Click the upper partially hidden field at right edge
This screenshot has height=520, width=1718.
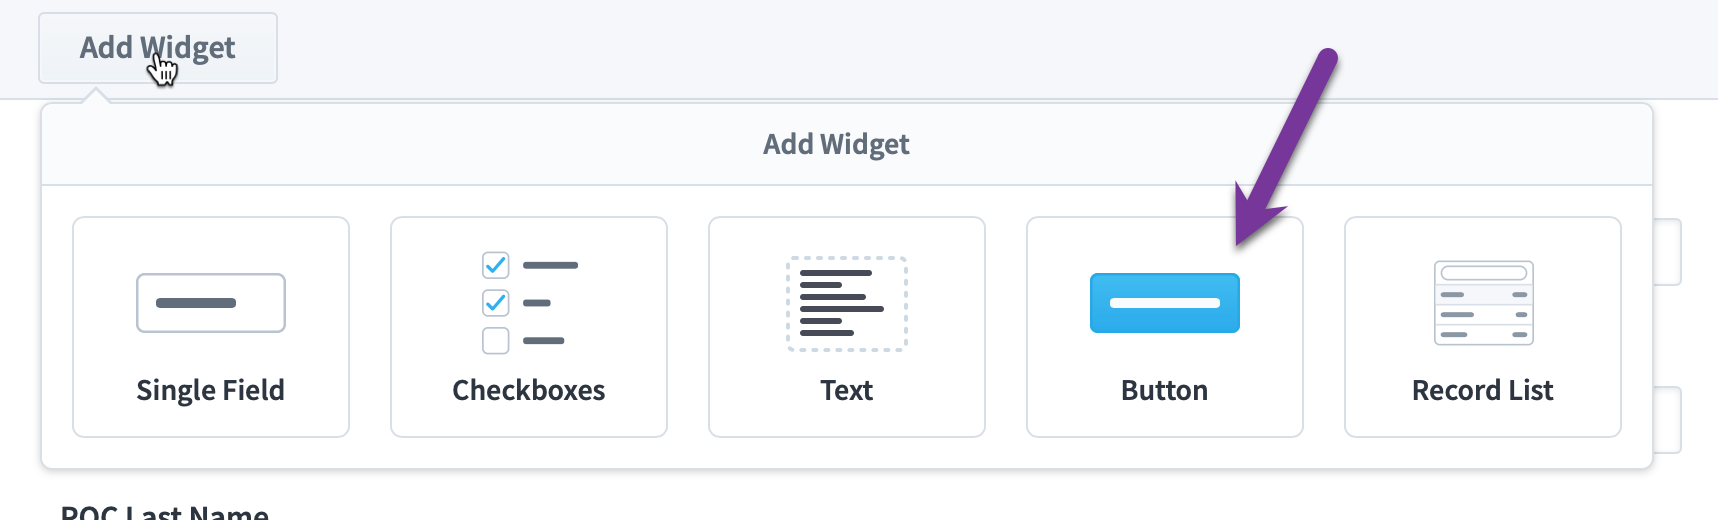[x=1667, y=253]
